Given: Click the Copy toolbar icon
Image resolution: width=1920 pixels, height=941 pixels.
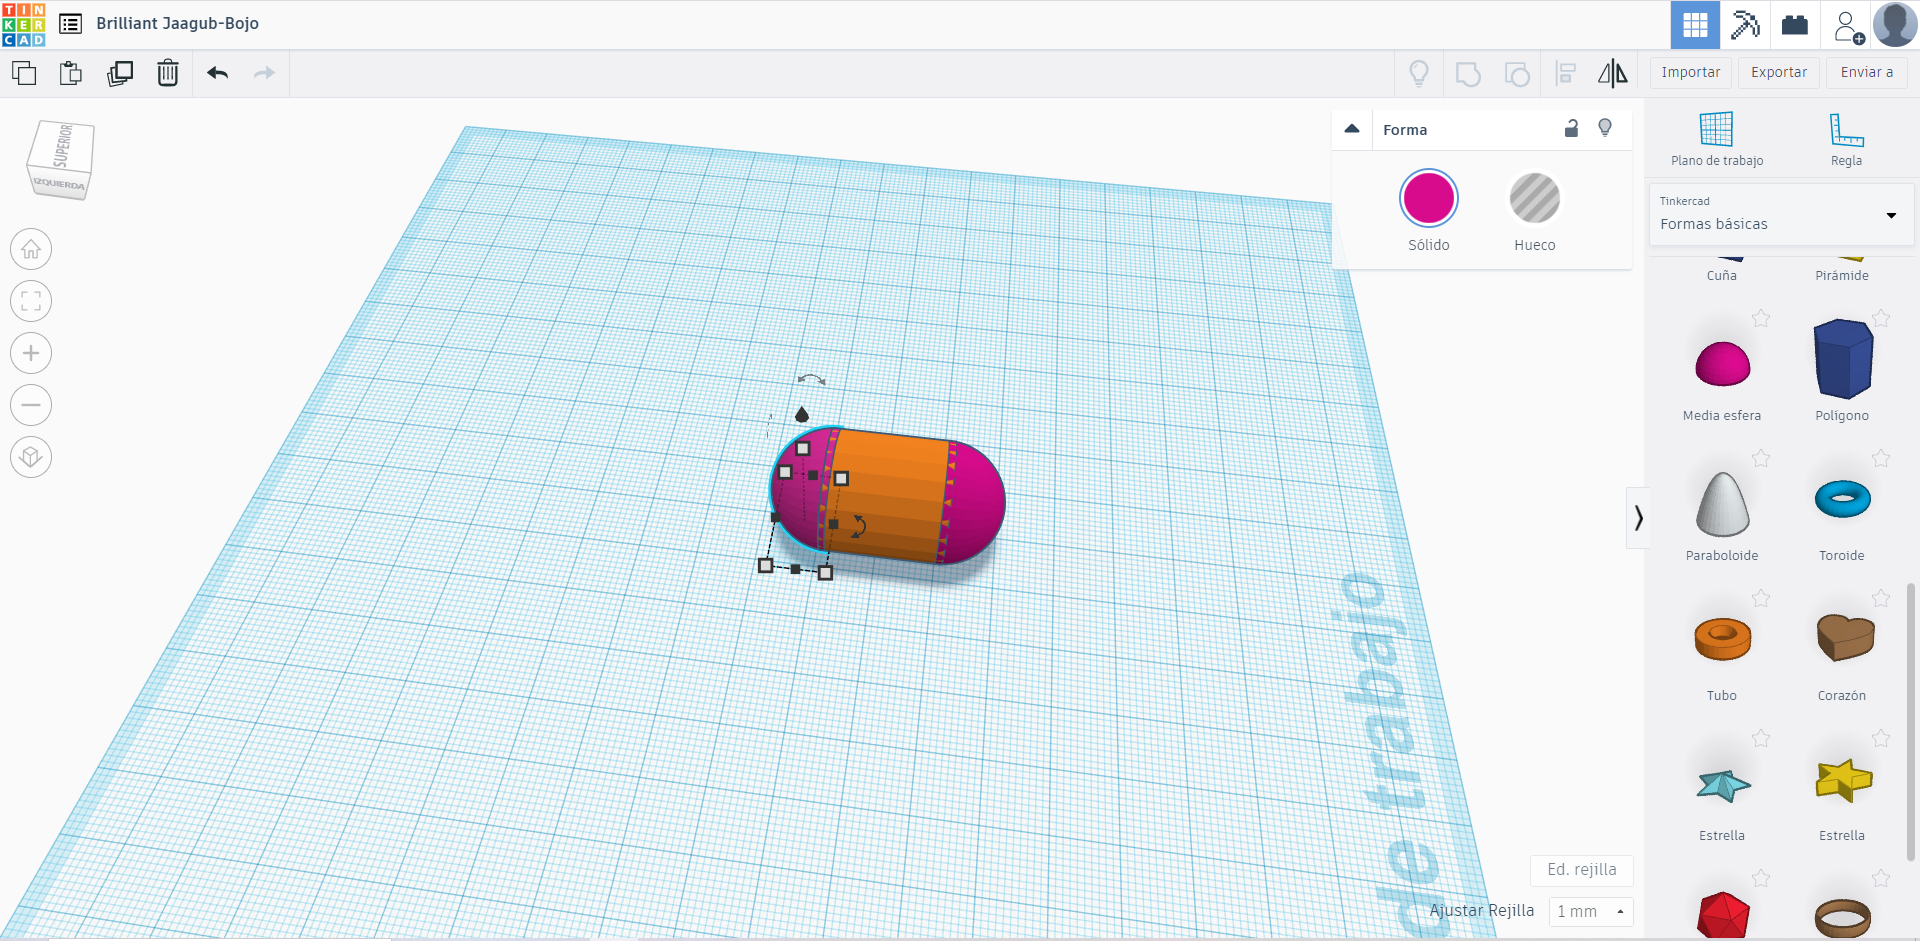Looking at the screenshot, I should [24, 73].
